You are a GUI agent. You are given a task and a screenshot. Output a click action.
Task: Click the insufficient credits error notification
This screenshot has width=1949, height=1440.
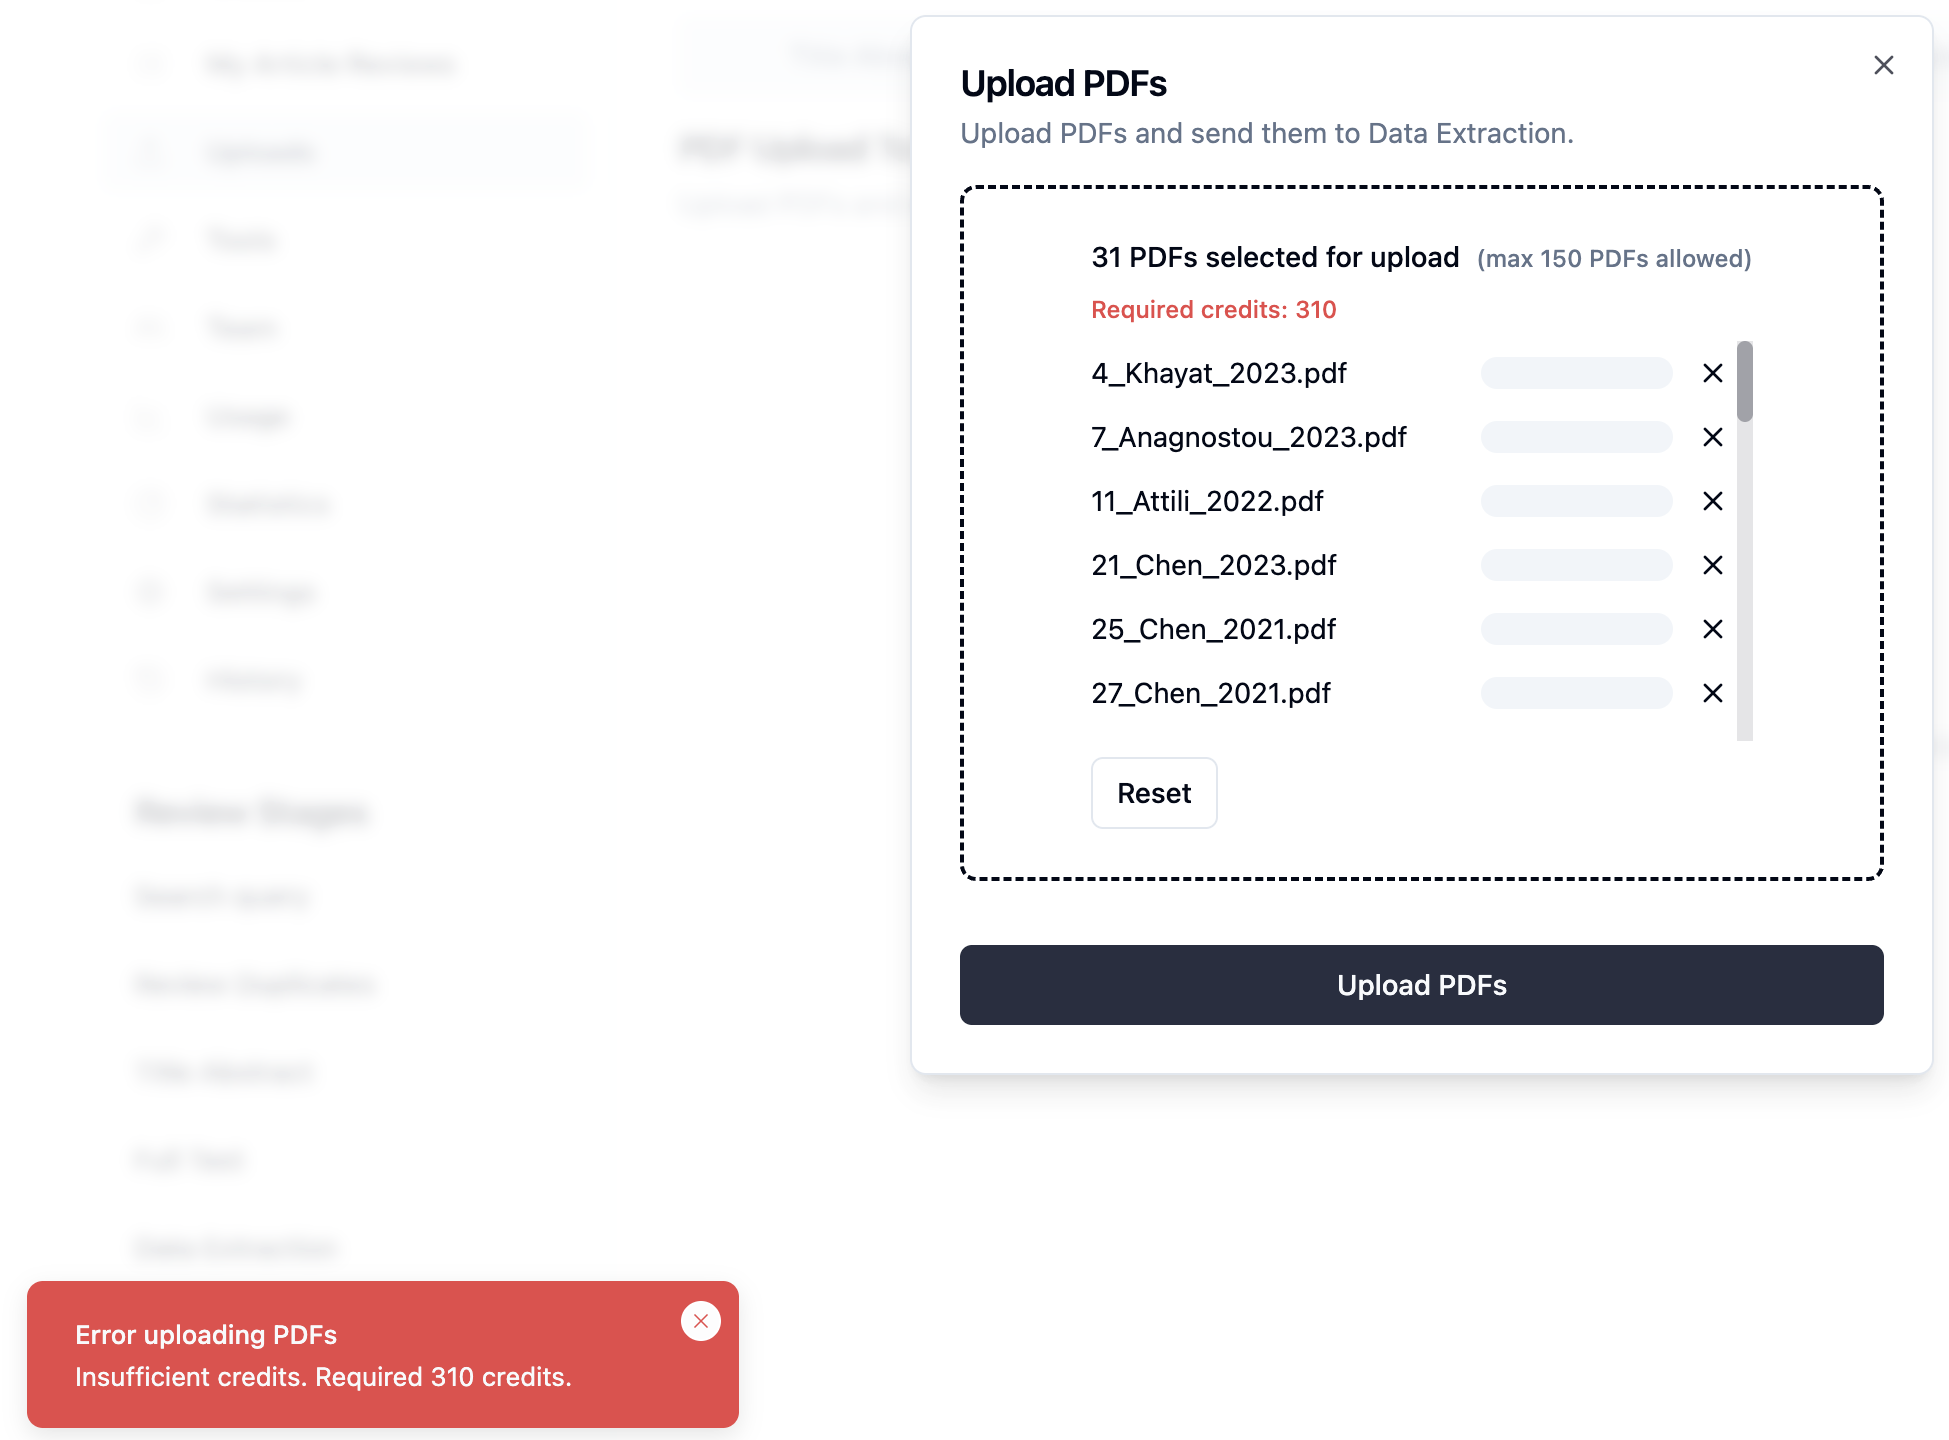[x=323, y=1377]
